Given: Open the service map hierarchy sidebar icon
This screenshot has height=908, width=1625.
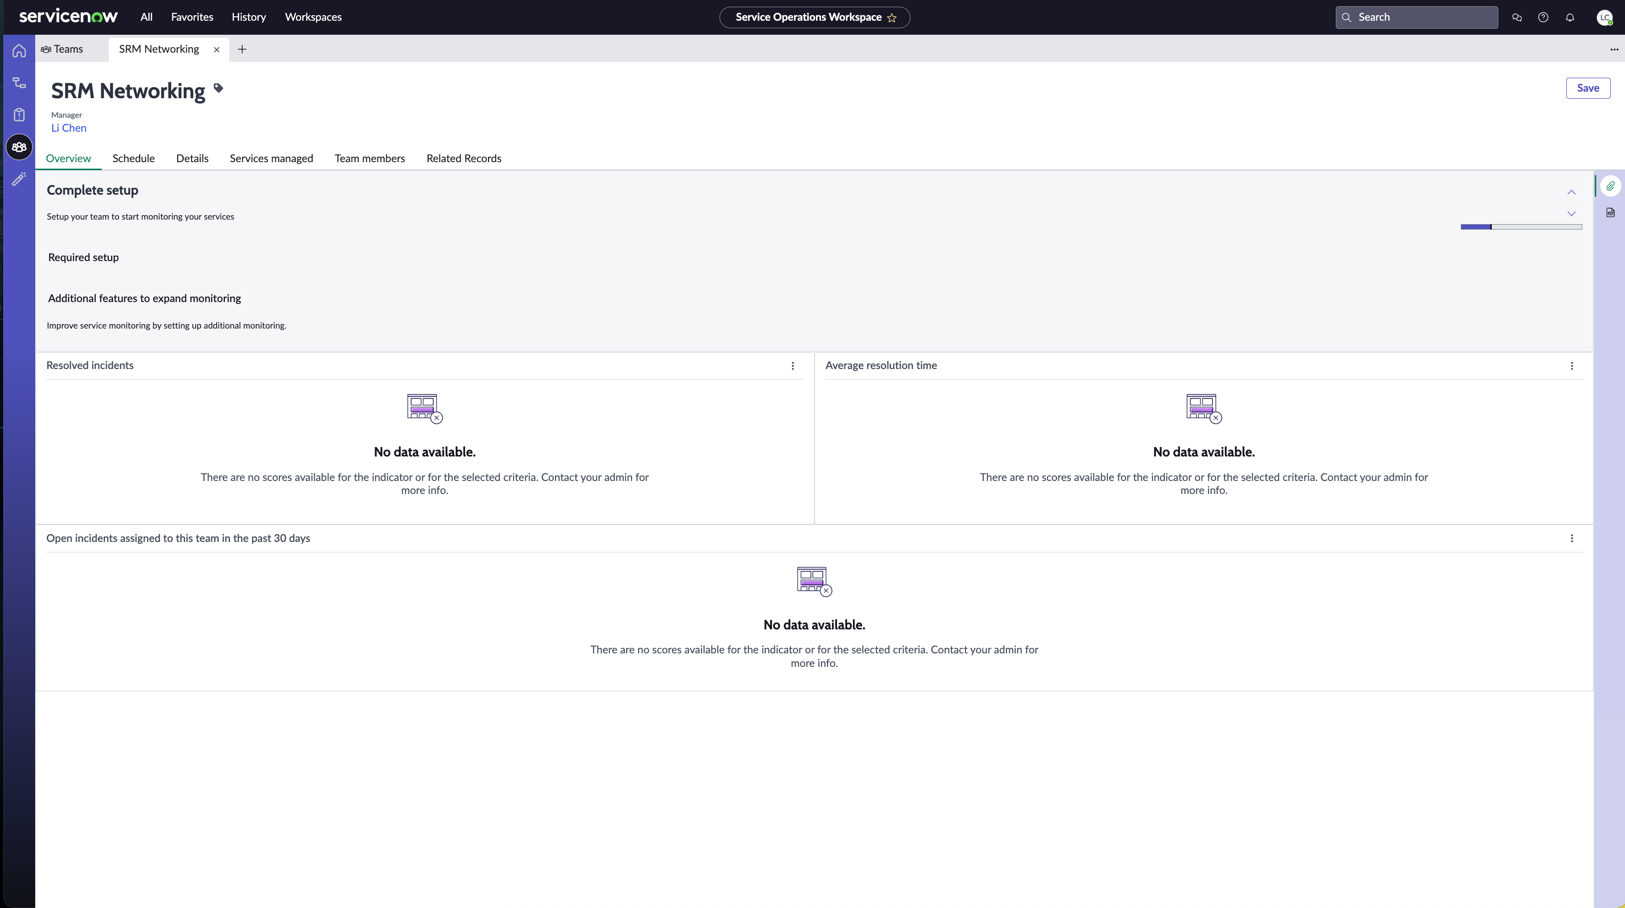Looking at the screenshot, I should pos(19,83).
